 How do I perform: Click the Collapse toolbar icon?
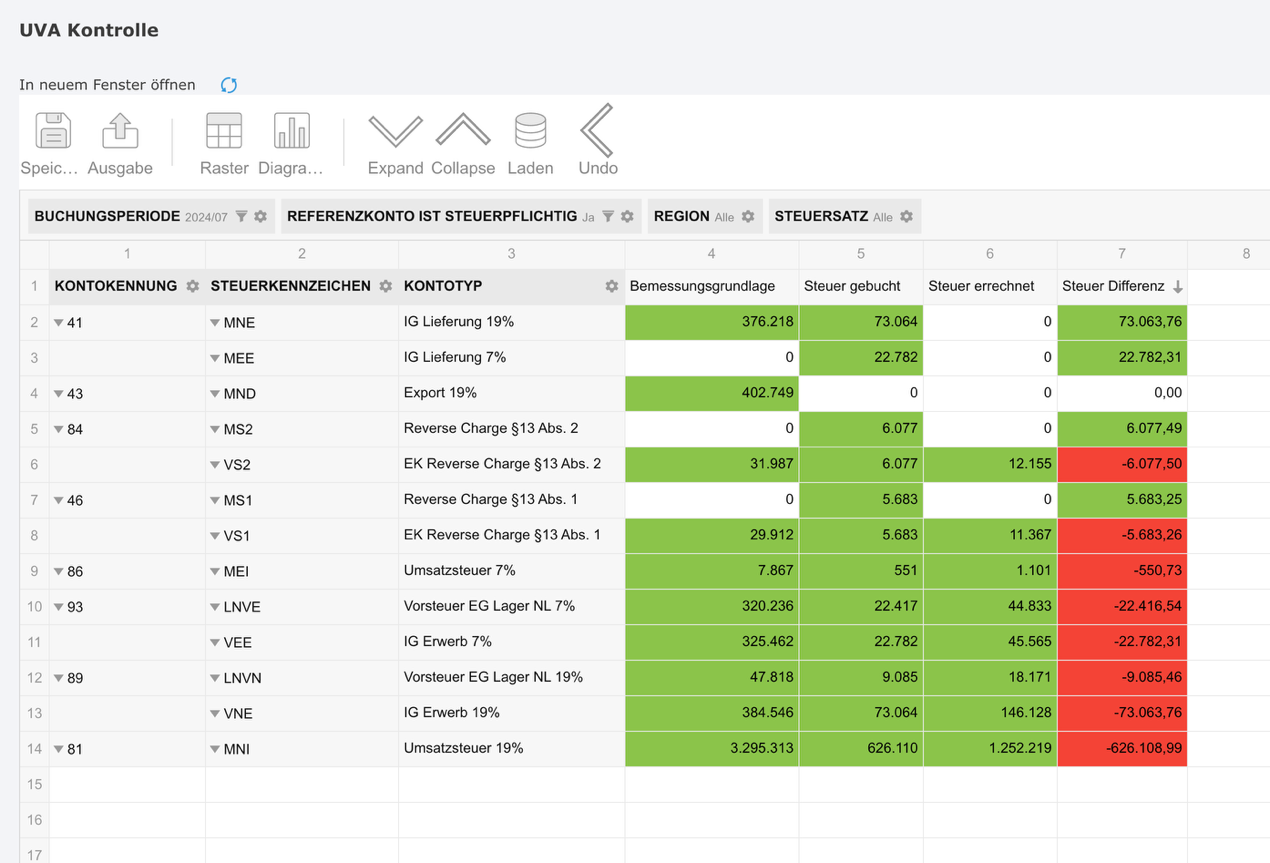point(463,132)
